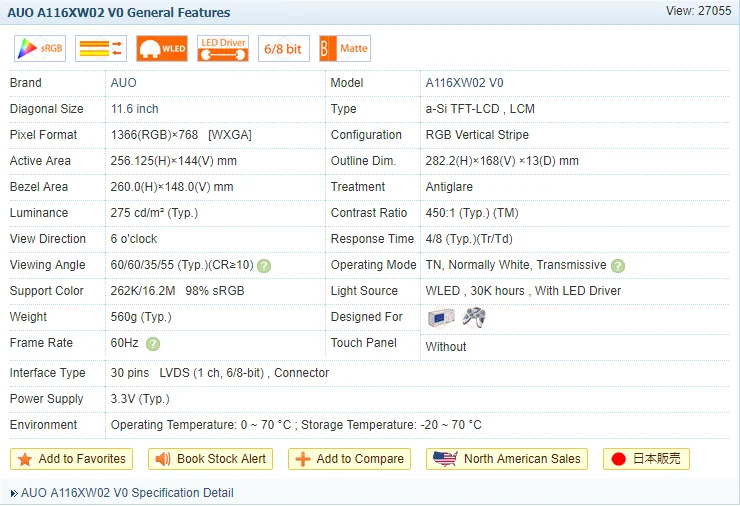Open Viewing Angle help question mark
Screen dimensions: 740x506
pyautogui.click(x=264, y=266)
